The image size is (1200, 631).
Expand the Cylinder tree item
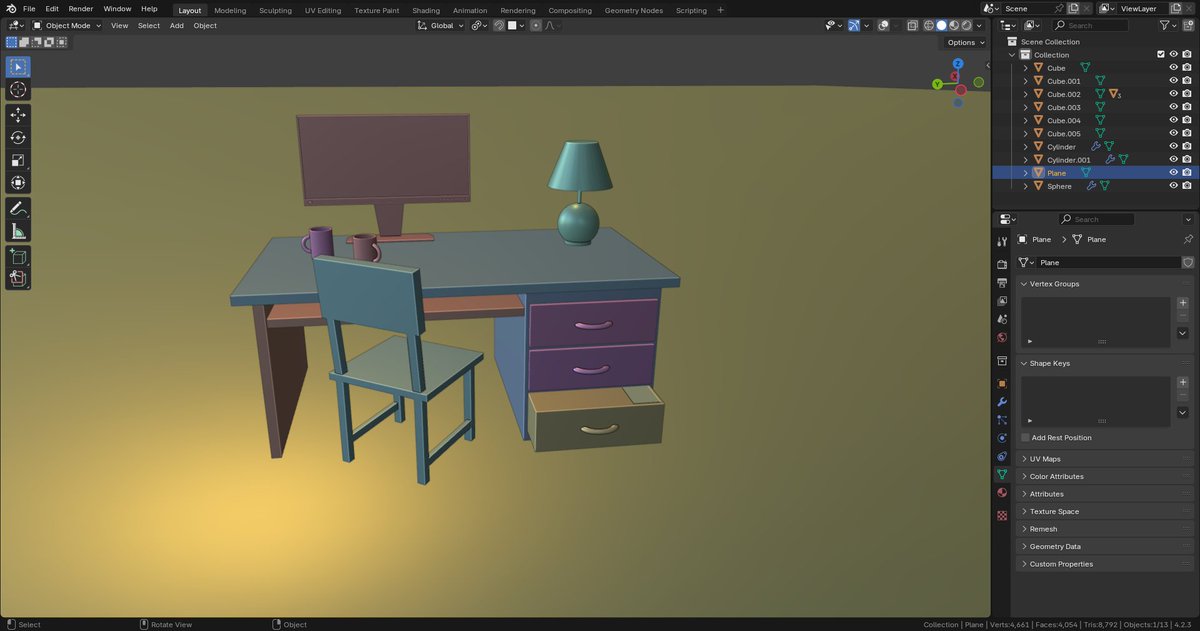(1025, 147)
